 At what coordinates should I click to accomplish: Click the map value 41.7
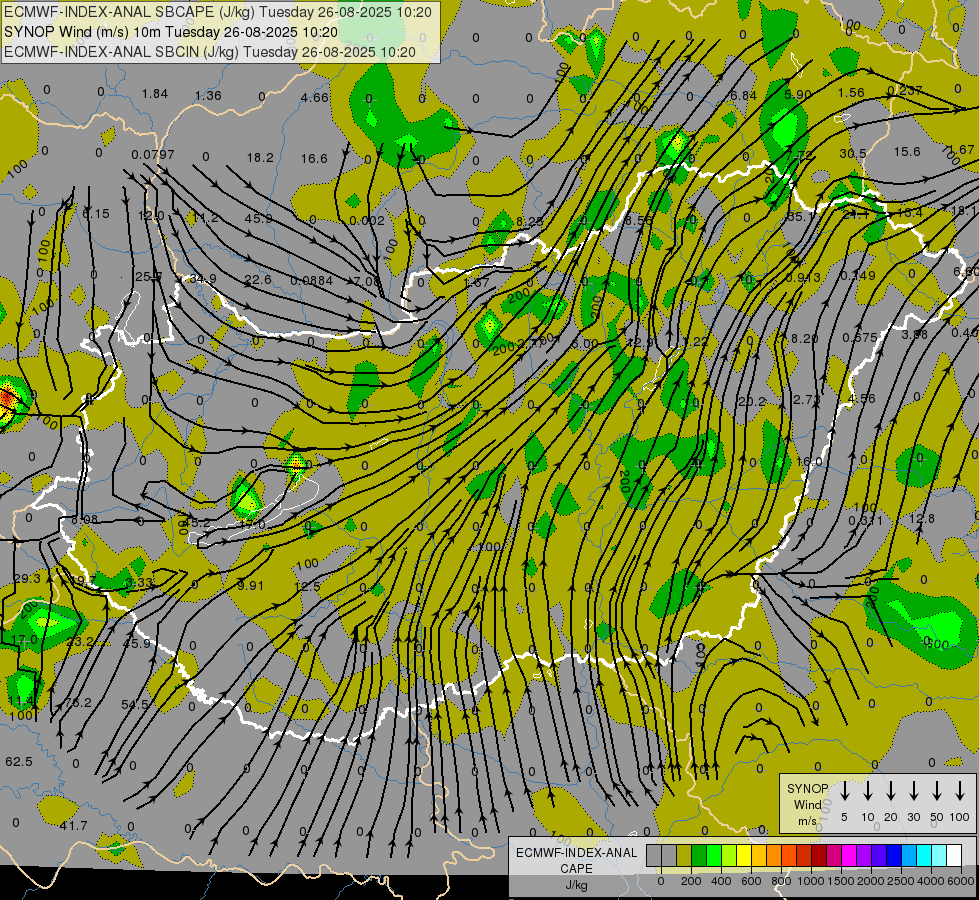pyautogui.click(x=74, y=826)
